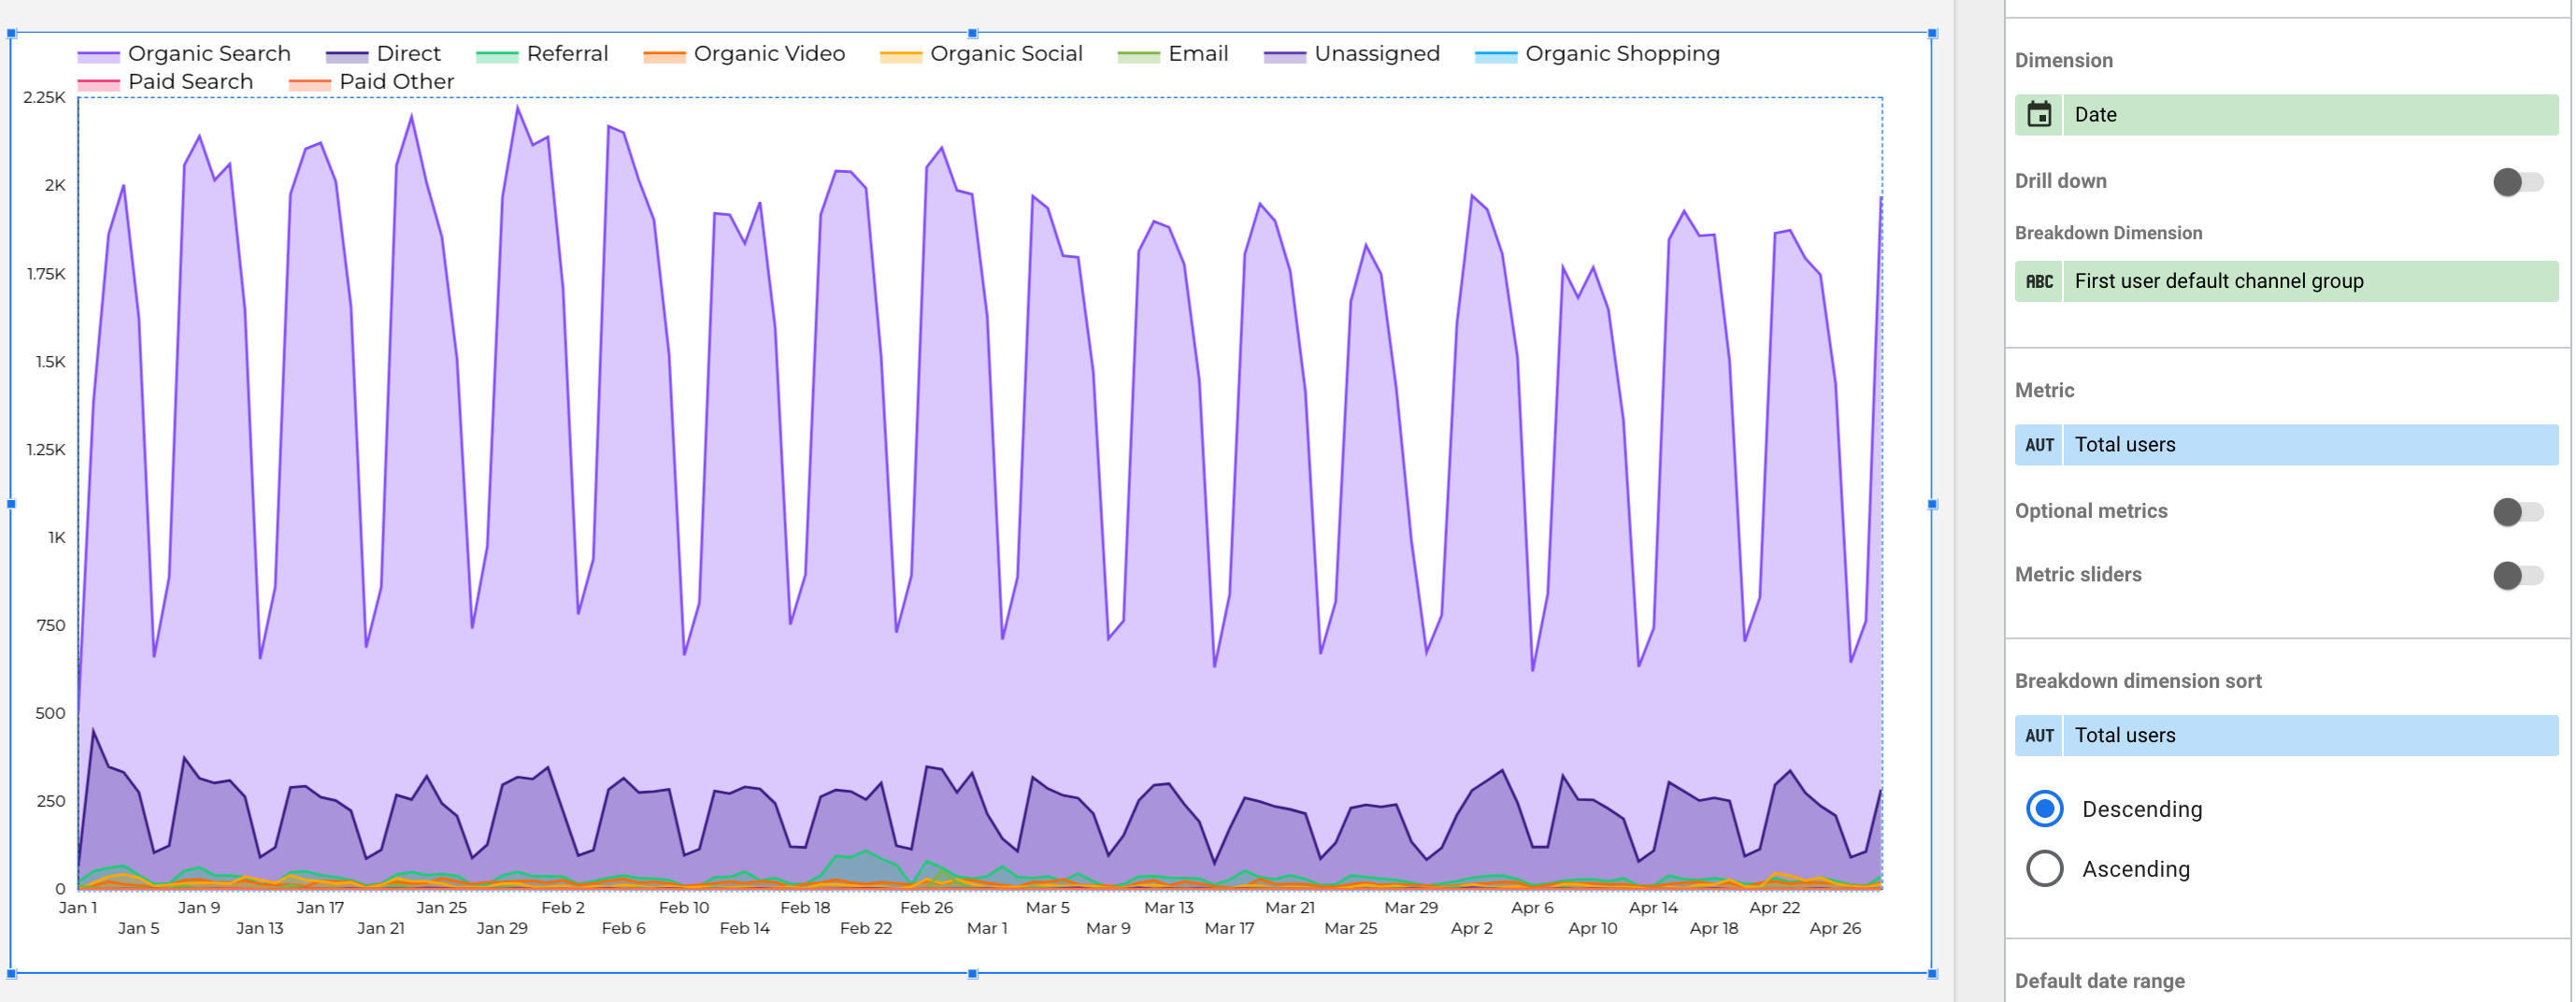Click the 1K y-axis label
2576x1002 pixels.
pos(57,538)
